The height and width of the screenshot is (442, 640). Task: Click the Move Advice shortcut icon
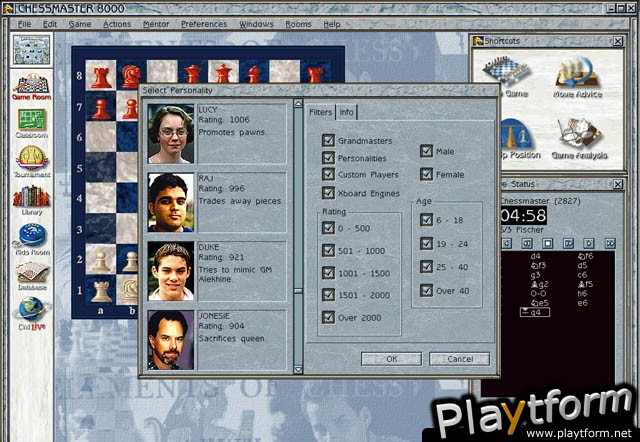577,78
